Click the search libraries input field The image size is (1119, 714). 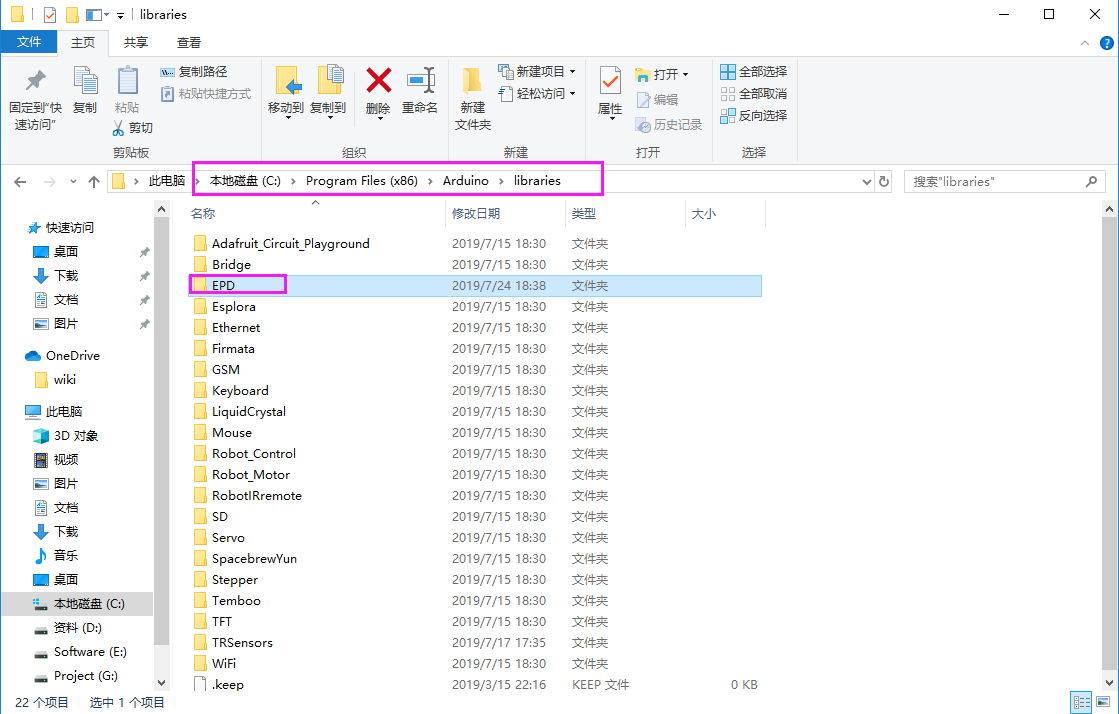[x=997, y=181]
